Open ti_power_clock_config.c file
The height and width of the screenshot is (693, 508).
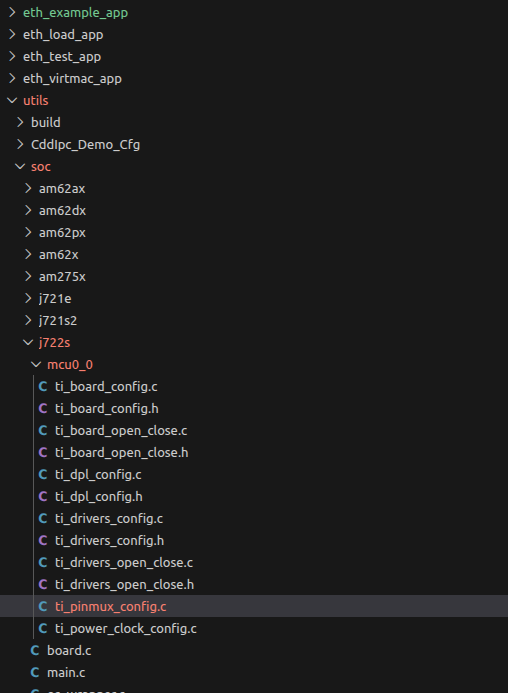click(126, 629)
